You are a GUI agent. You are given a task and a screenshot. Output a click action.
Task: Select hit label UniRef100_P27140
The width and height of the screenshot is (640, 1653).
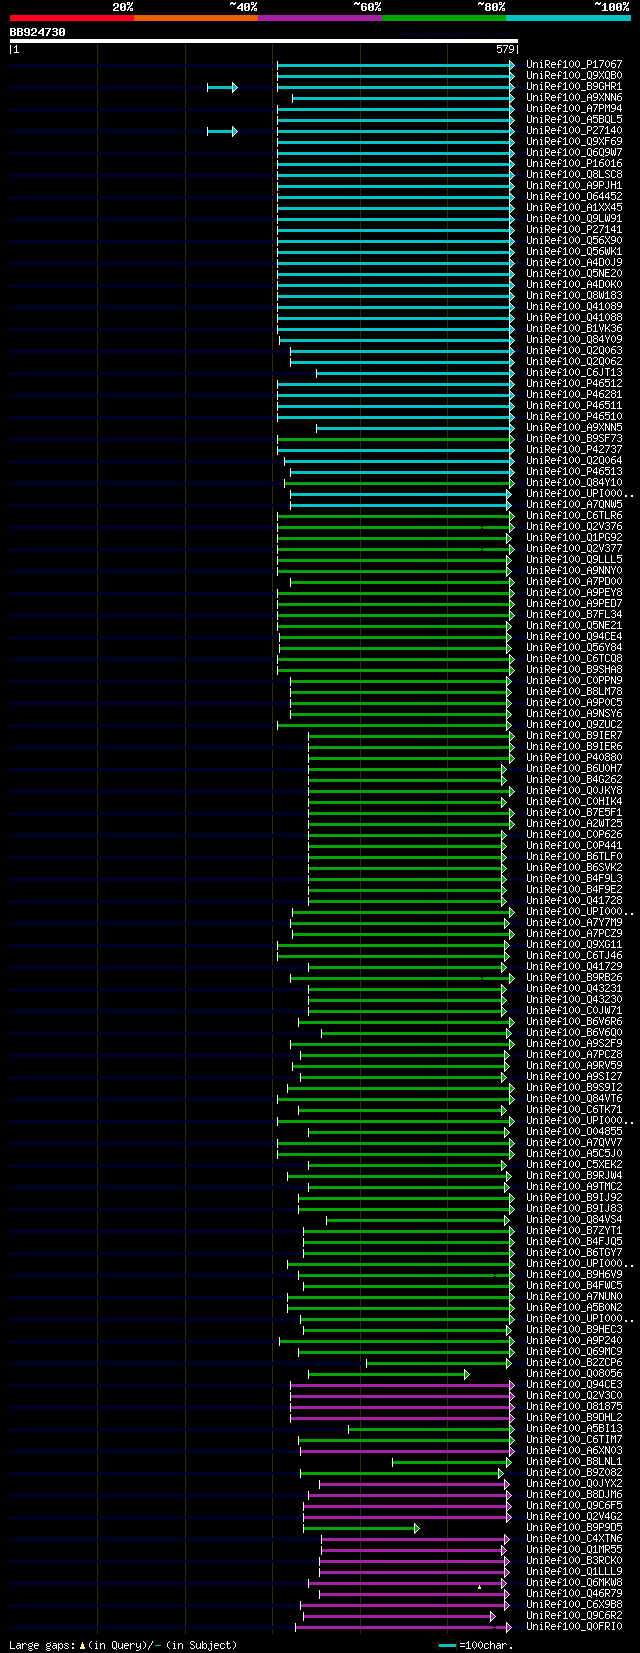click(x=574, y=131)
